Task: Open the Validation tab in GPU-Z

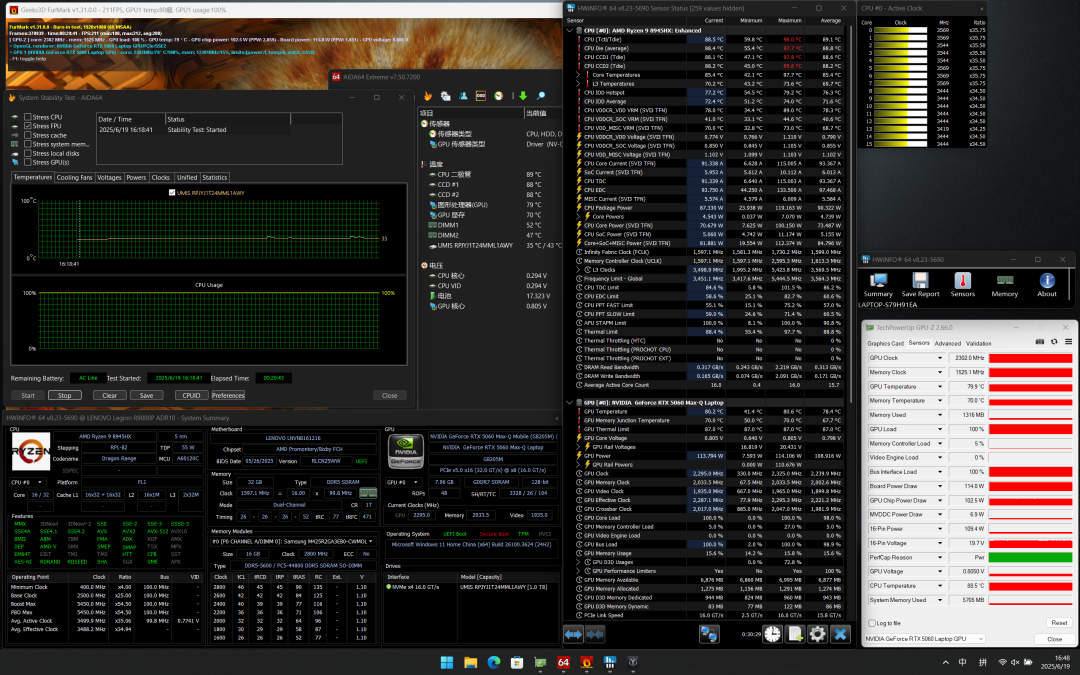Action: 979,343
